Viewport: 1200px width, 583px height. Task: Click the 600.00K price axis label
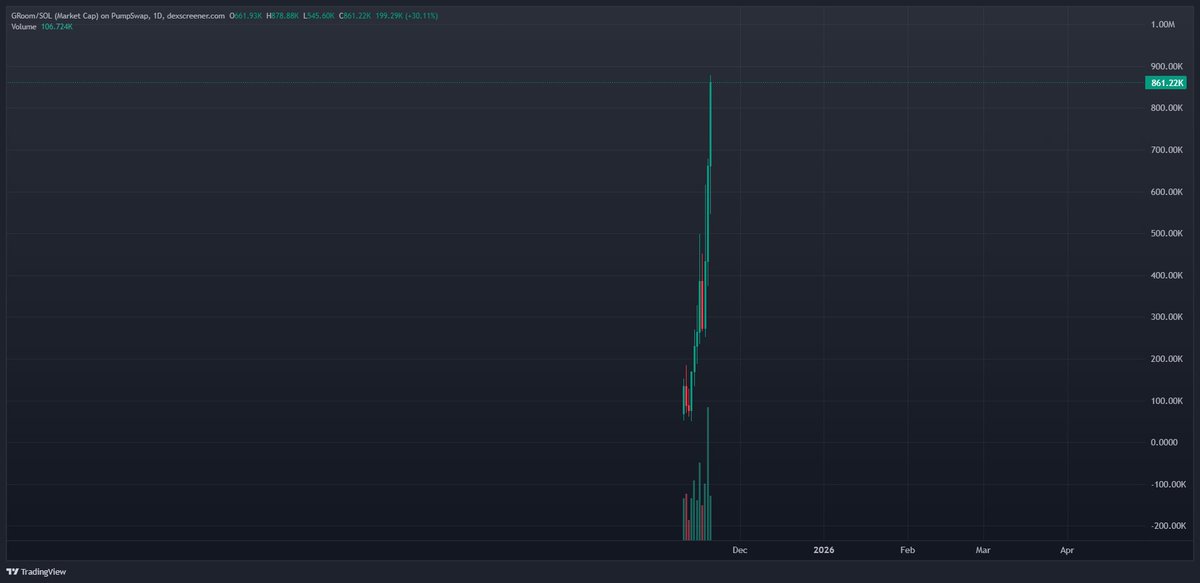[1166, 192]
